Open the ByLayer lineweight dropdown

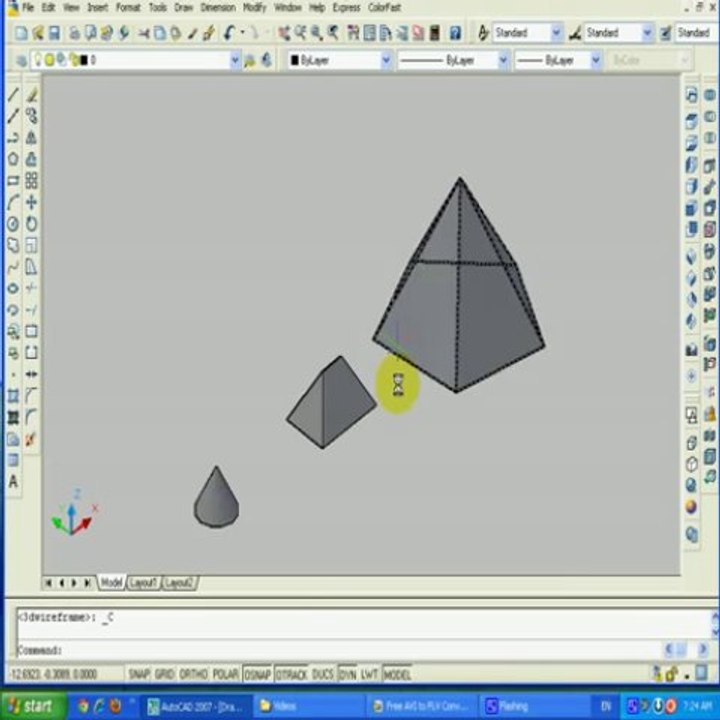tap(596, 60)
